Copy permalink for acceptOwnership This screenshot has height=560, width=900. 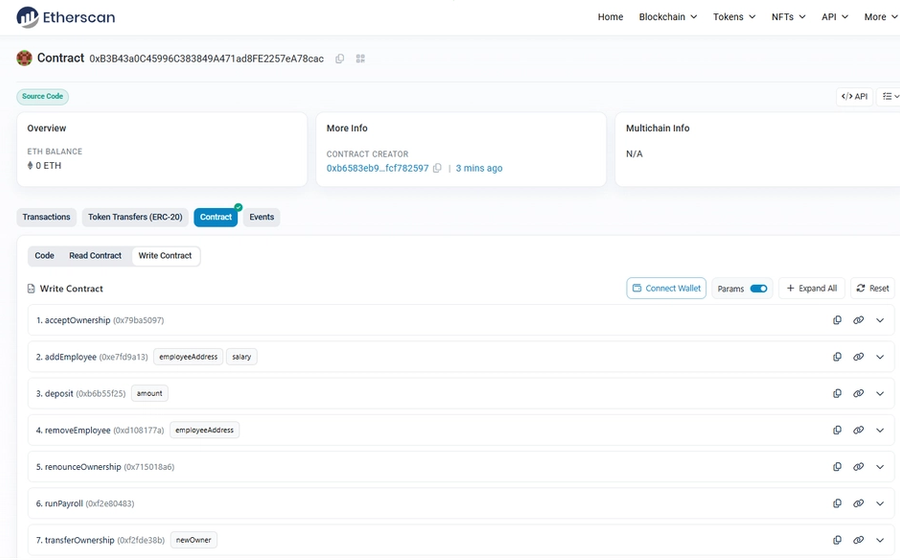859,320
